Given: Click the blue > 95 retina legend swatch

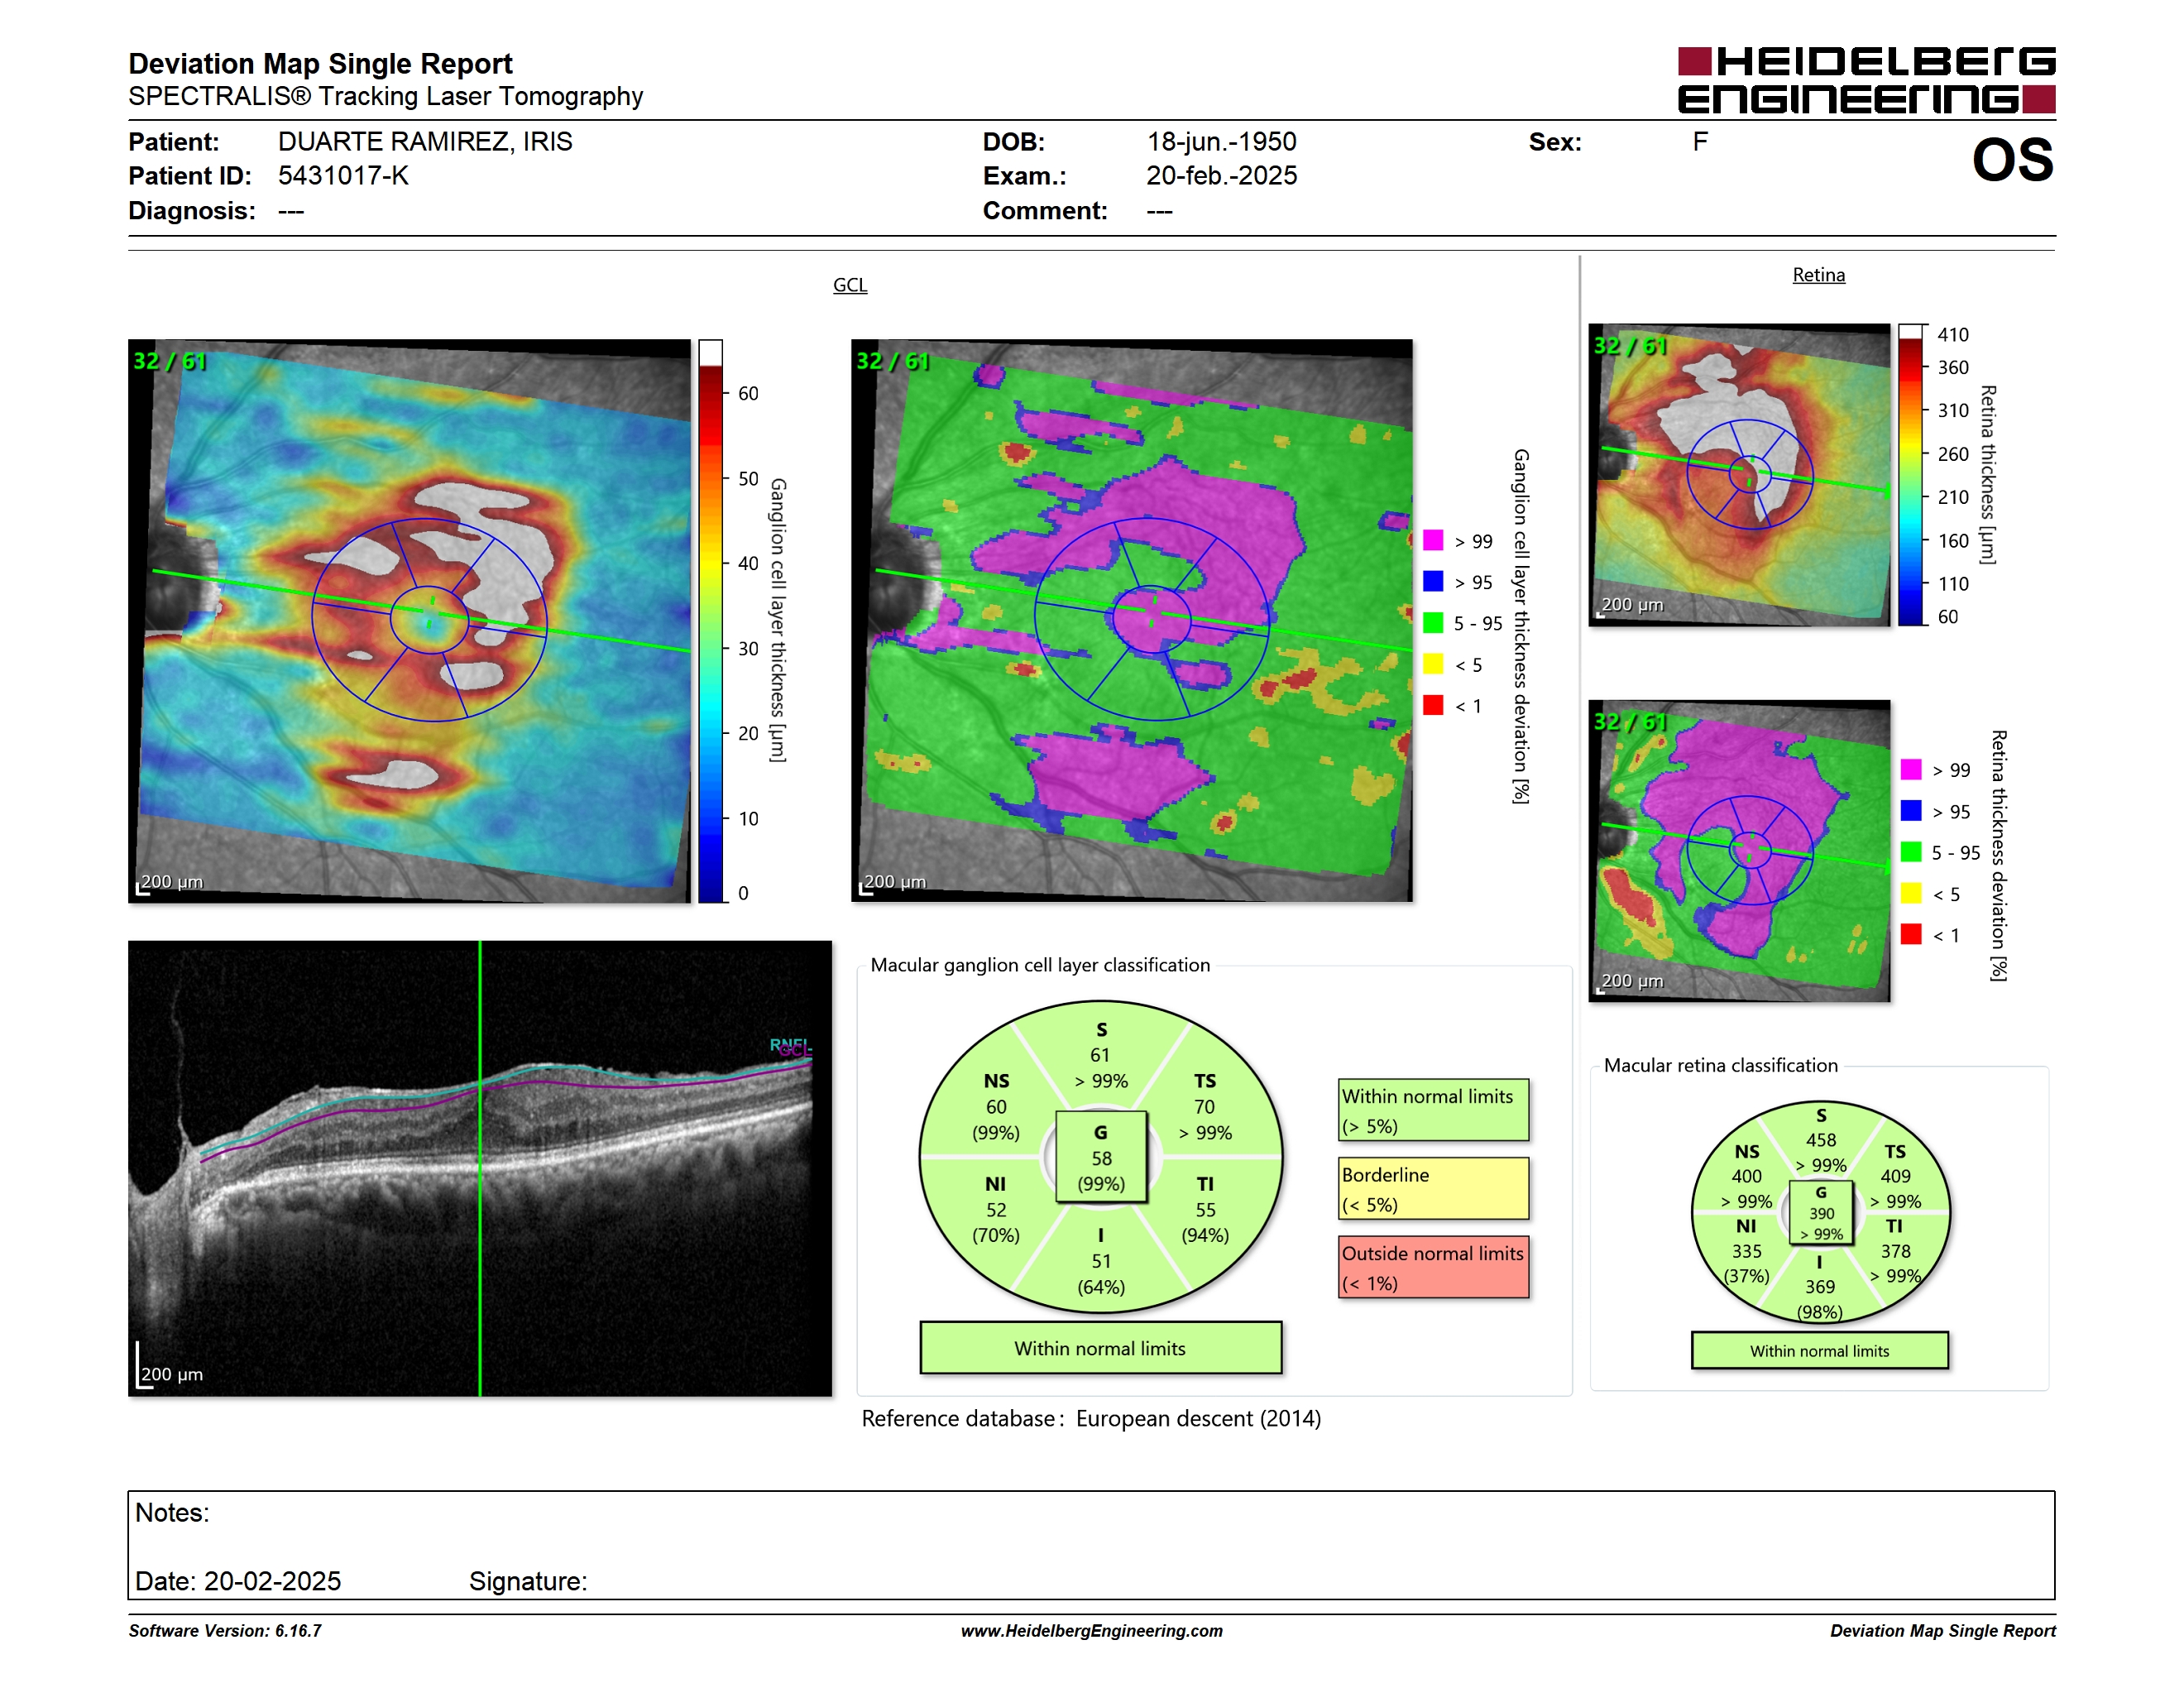Looking at the screenshot, I should tap(1911, 811).
